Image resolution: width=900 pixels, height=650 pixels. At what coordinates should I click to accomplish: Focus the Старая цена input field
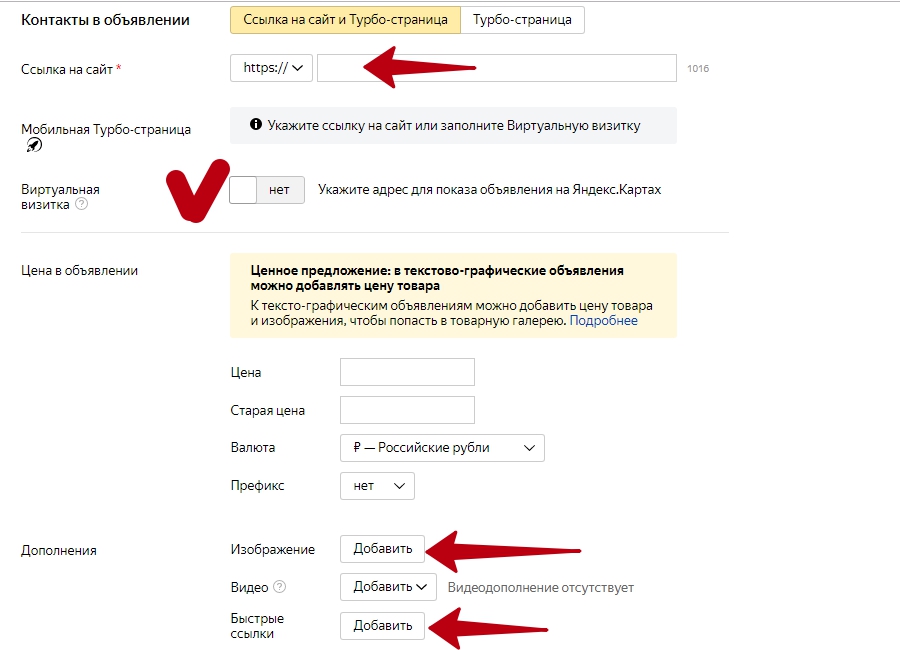[x=407, y=410]
